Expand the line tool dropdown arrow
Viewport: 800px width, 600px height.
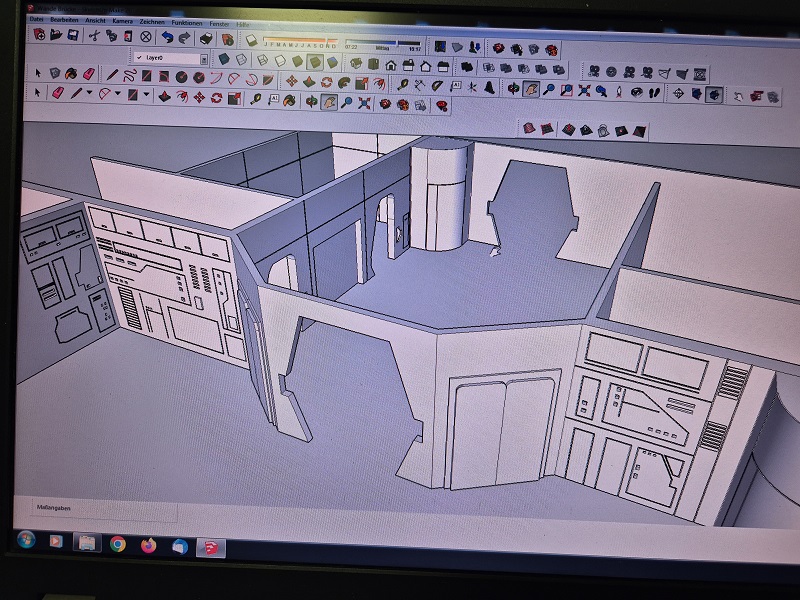[88, 94]
